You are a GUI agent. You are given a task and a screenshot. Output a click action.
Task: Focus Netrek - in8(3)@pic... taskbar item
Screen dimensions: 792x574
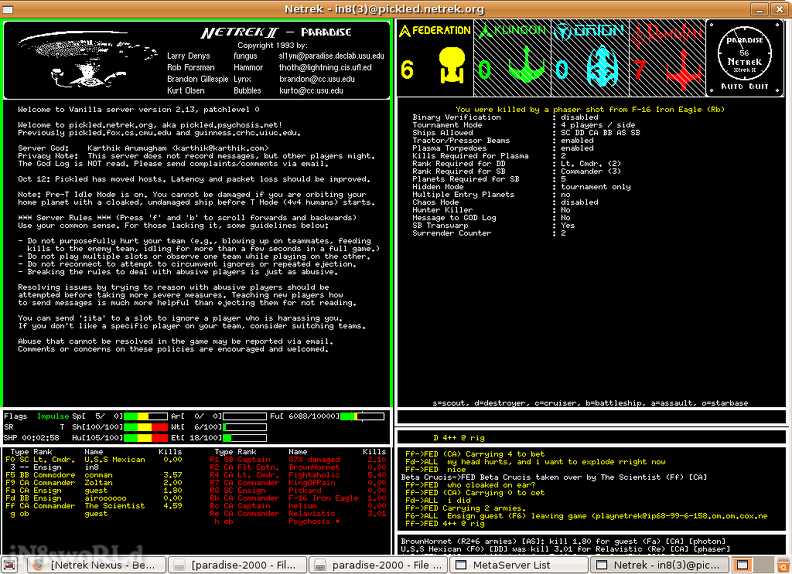(x=660, y=565)
